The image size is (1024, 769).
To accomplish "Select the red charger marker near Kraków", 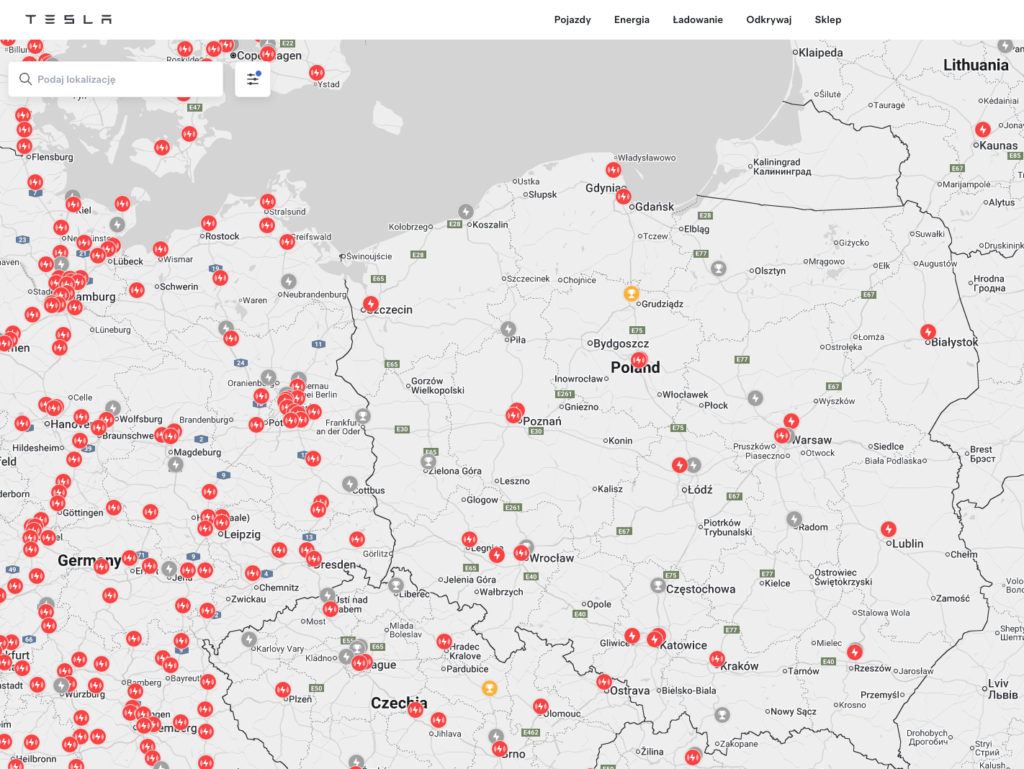I will 717,659.
